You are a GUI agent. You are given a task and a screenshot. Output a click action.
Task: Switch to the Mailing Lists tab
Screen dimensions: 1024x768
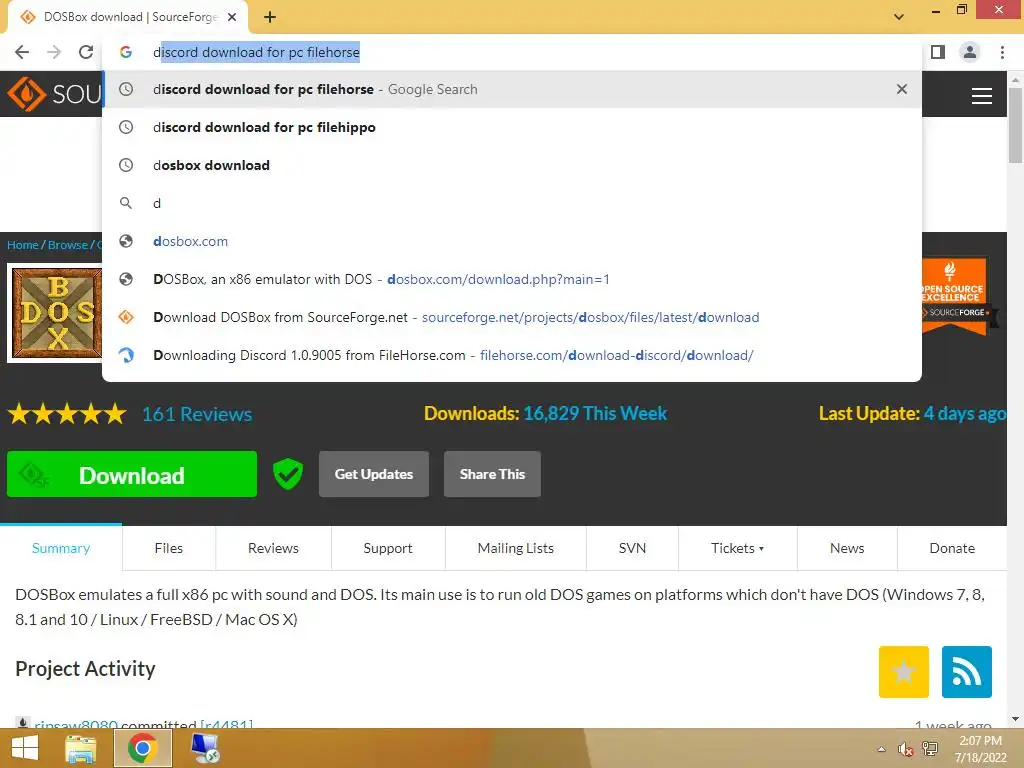(516, 548)
